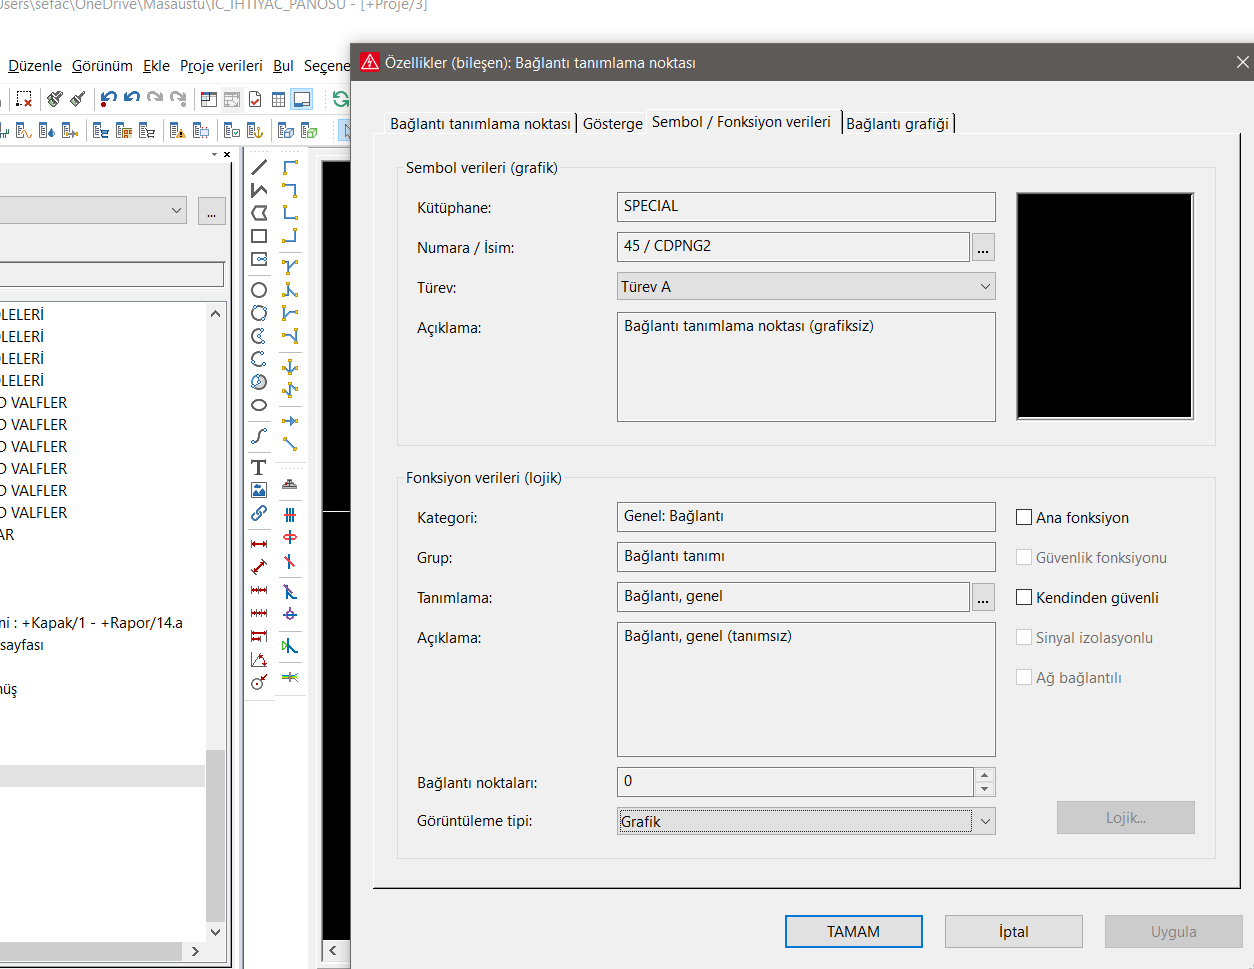Select the linear dimension tool

coord(259,544)
